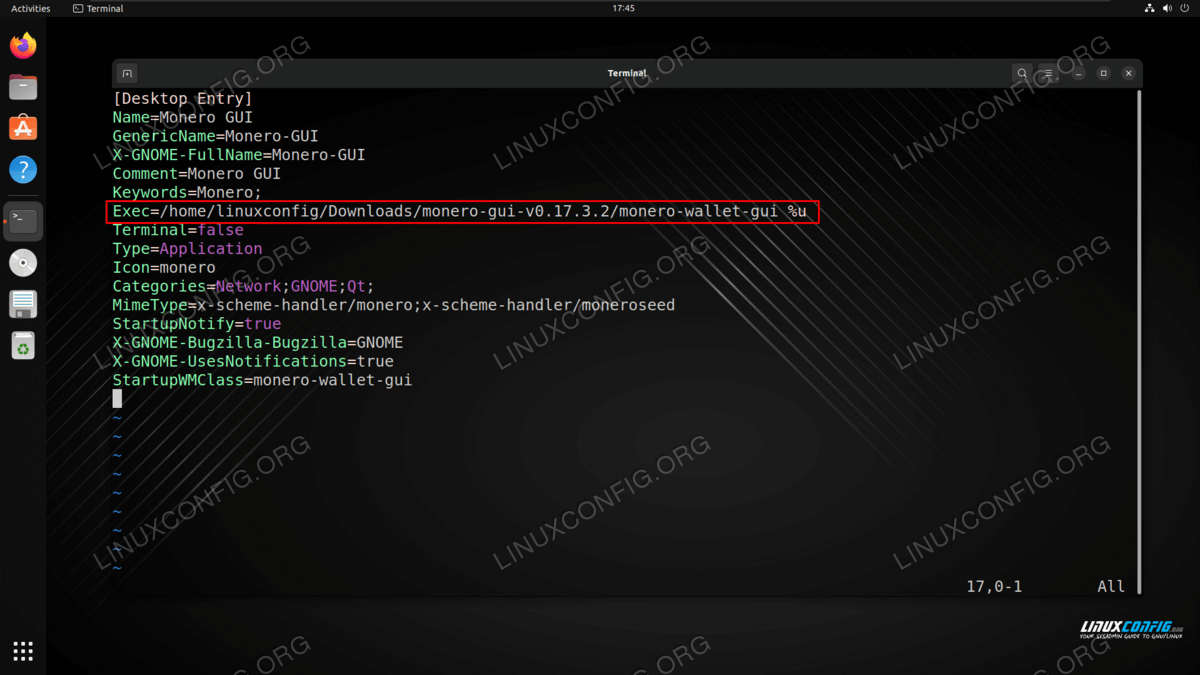Minimize the Terminal window
This screenshot has width=1200, height=675.
tap(1079, 73)
